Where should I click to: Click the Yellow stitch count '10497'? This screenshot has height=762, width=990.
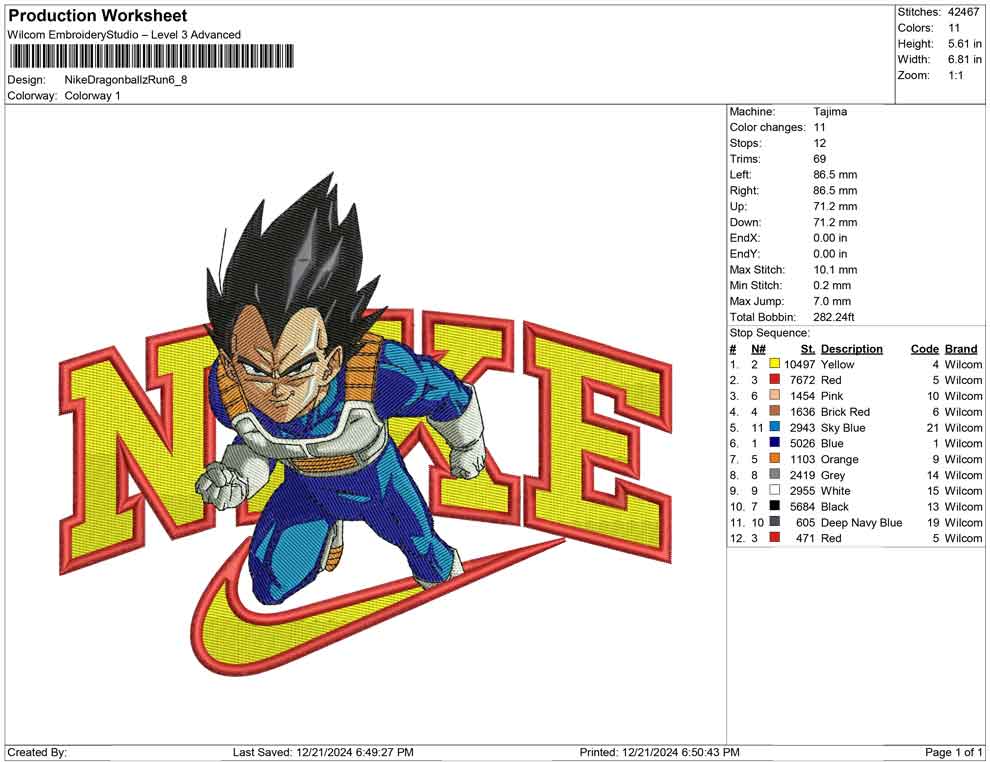(x=799, y=364)
